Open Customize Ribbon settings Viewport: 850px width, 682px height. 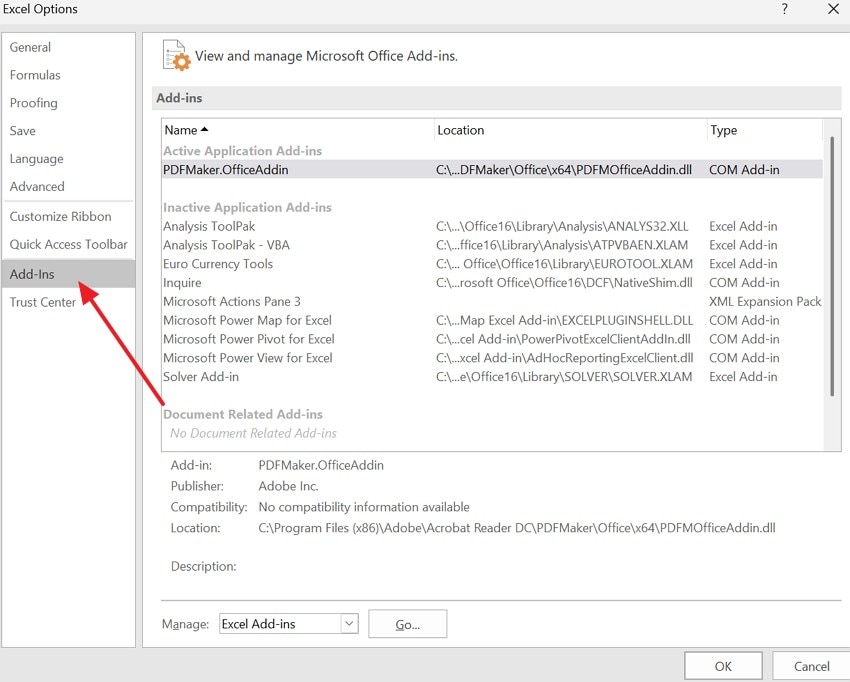point(61,217)
